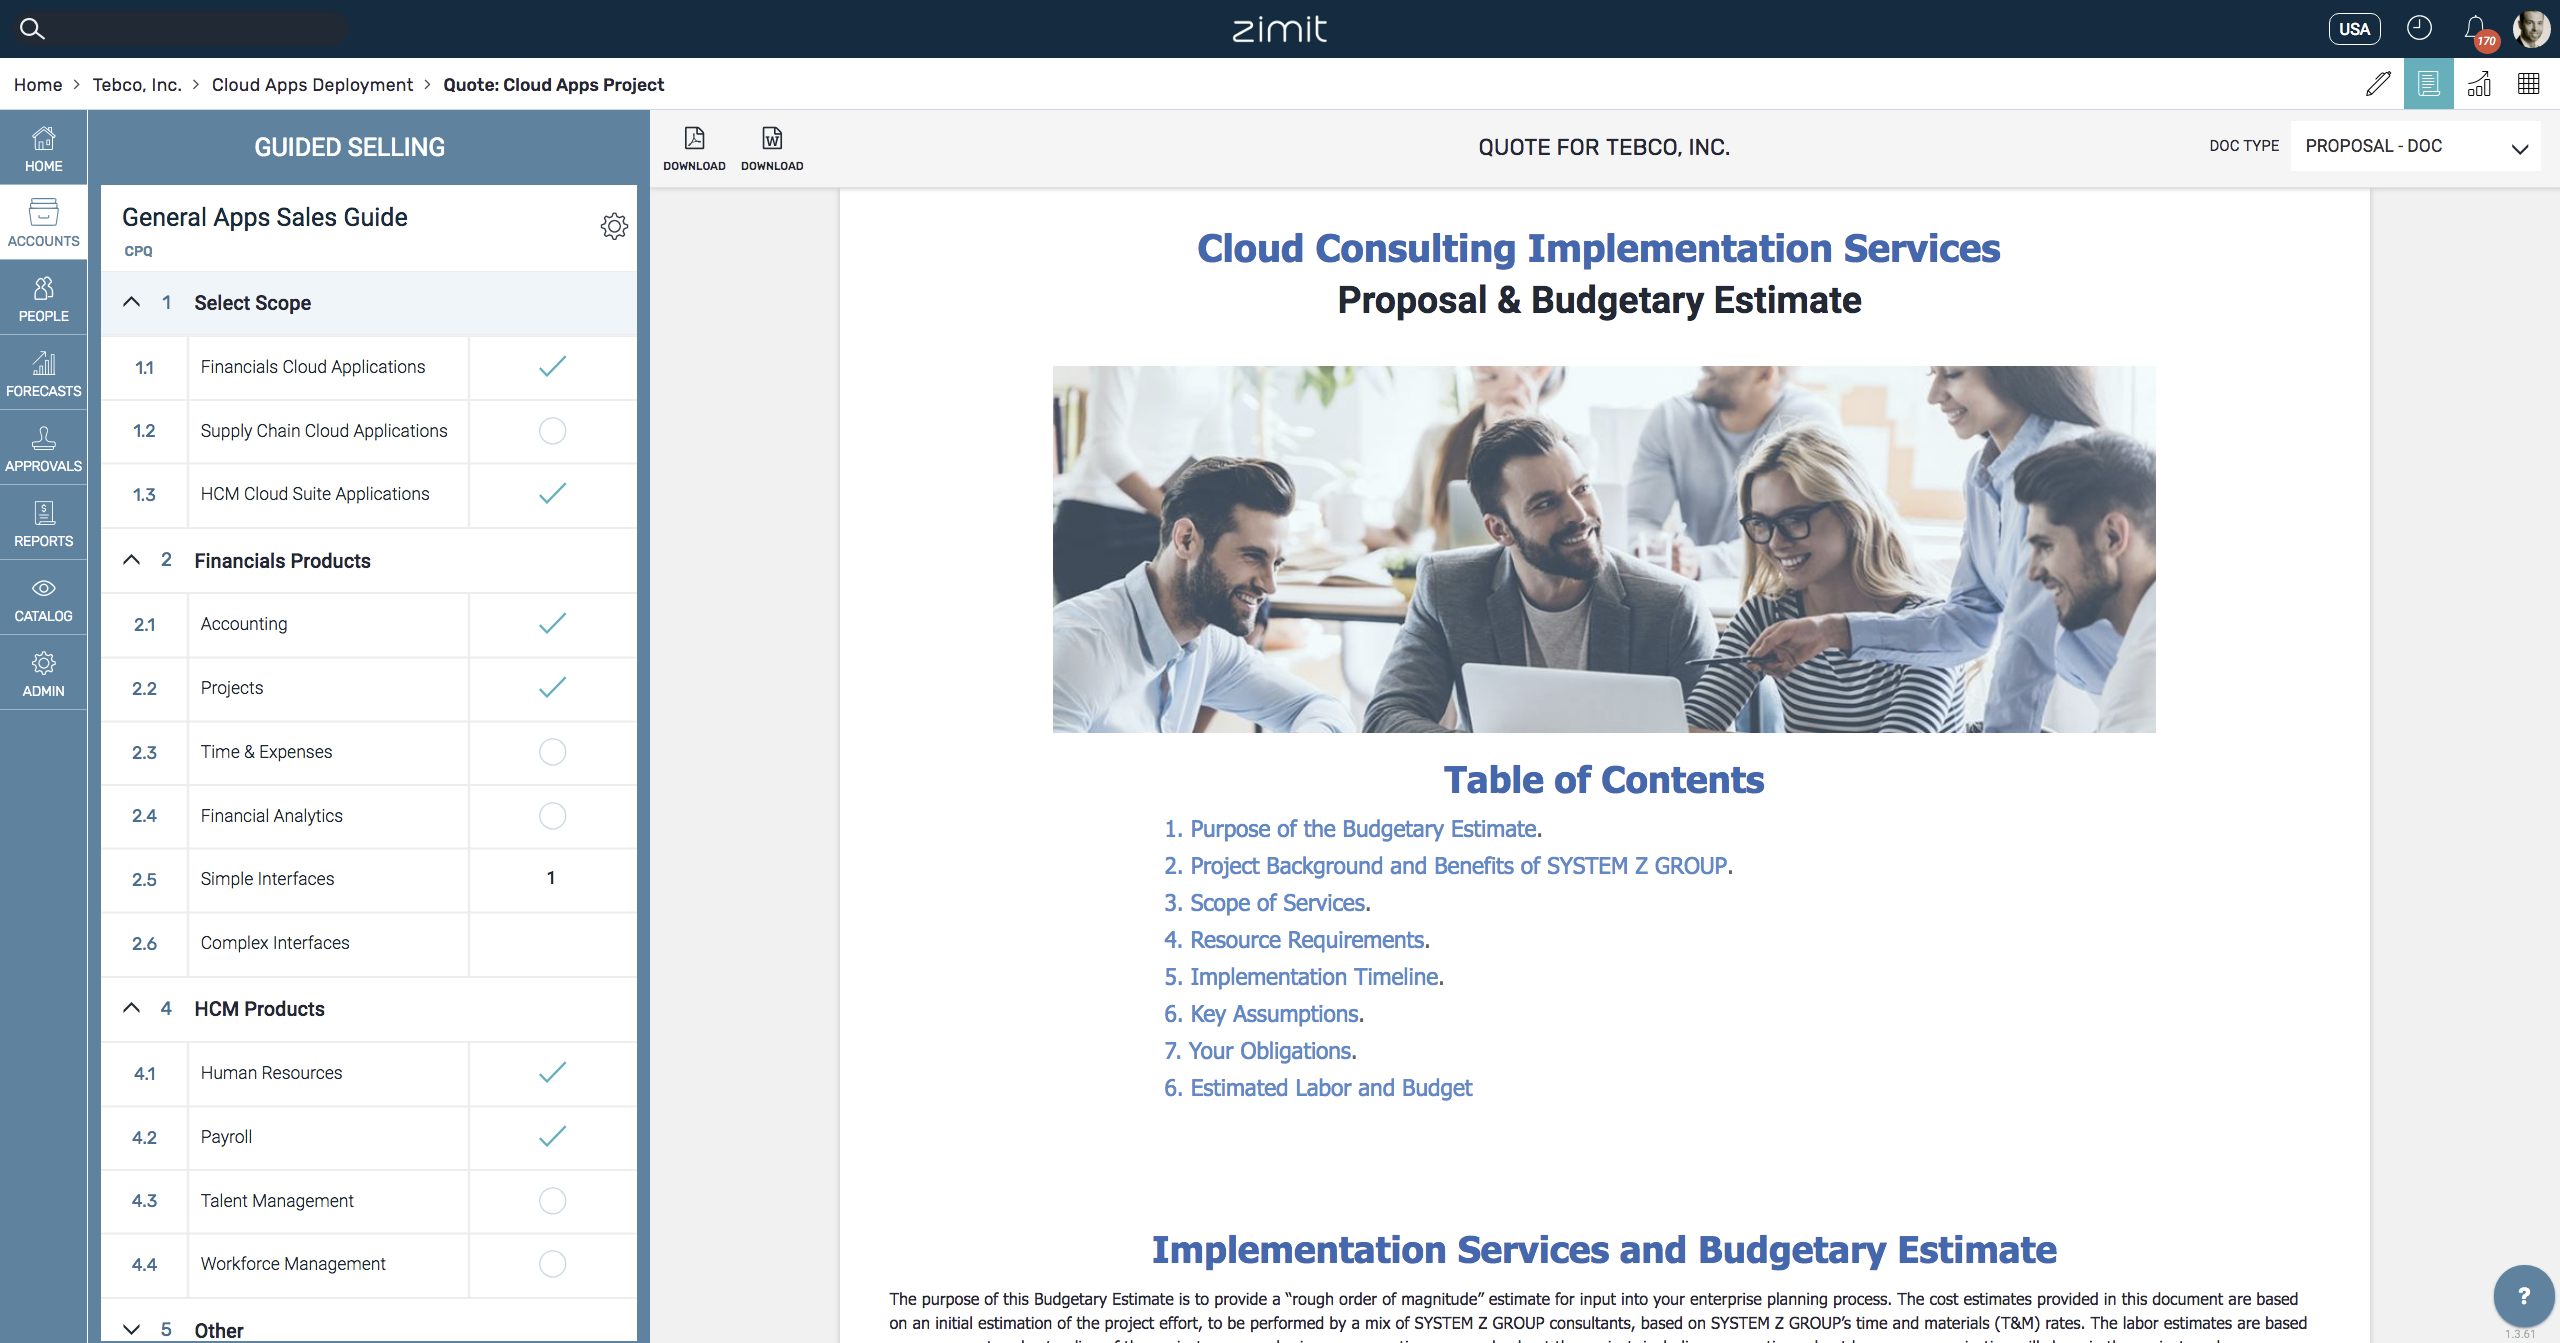This screenshot has height=1343, width=2560.
Task: Click the PDF download icon
Action: (x=694, y=139)
